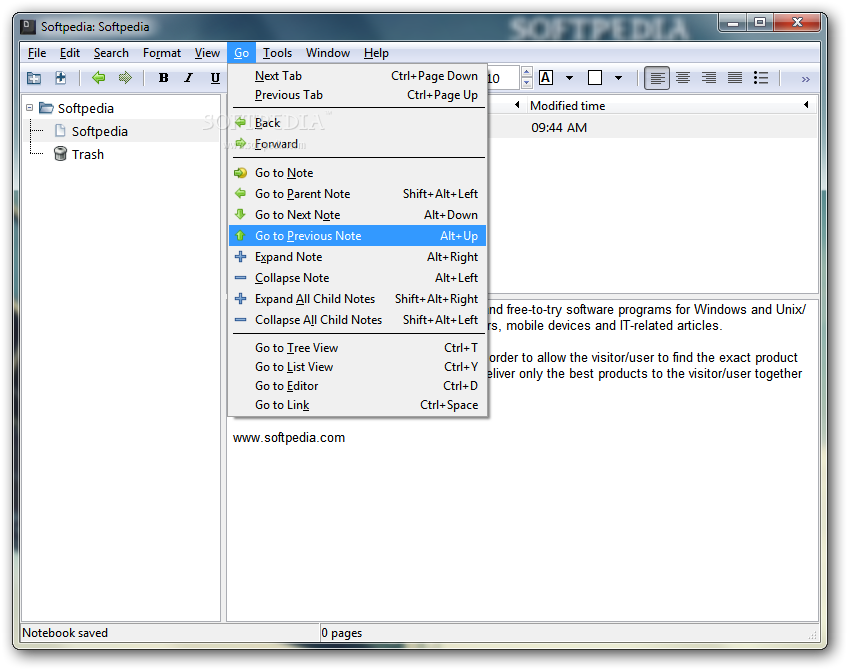Choose Collapse Note from menu
Viewport: 848px width, 670px height.
tap(357, 278)
